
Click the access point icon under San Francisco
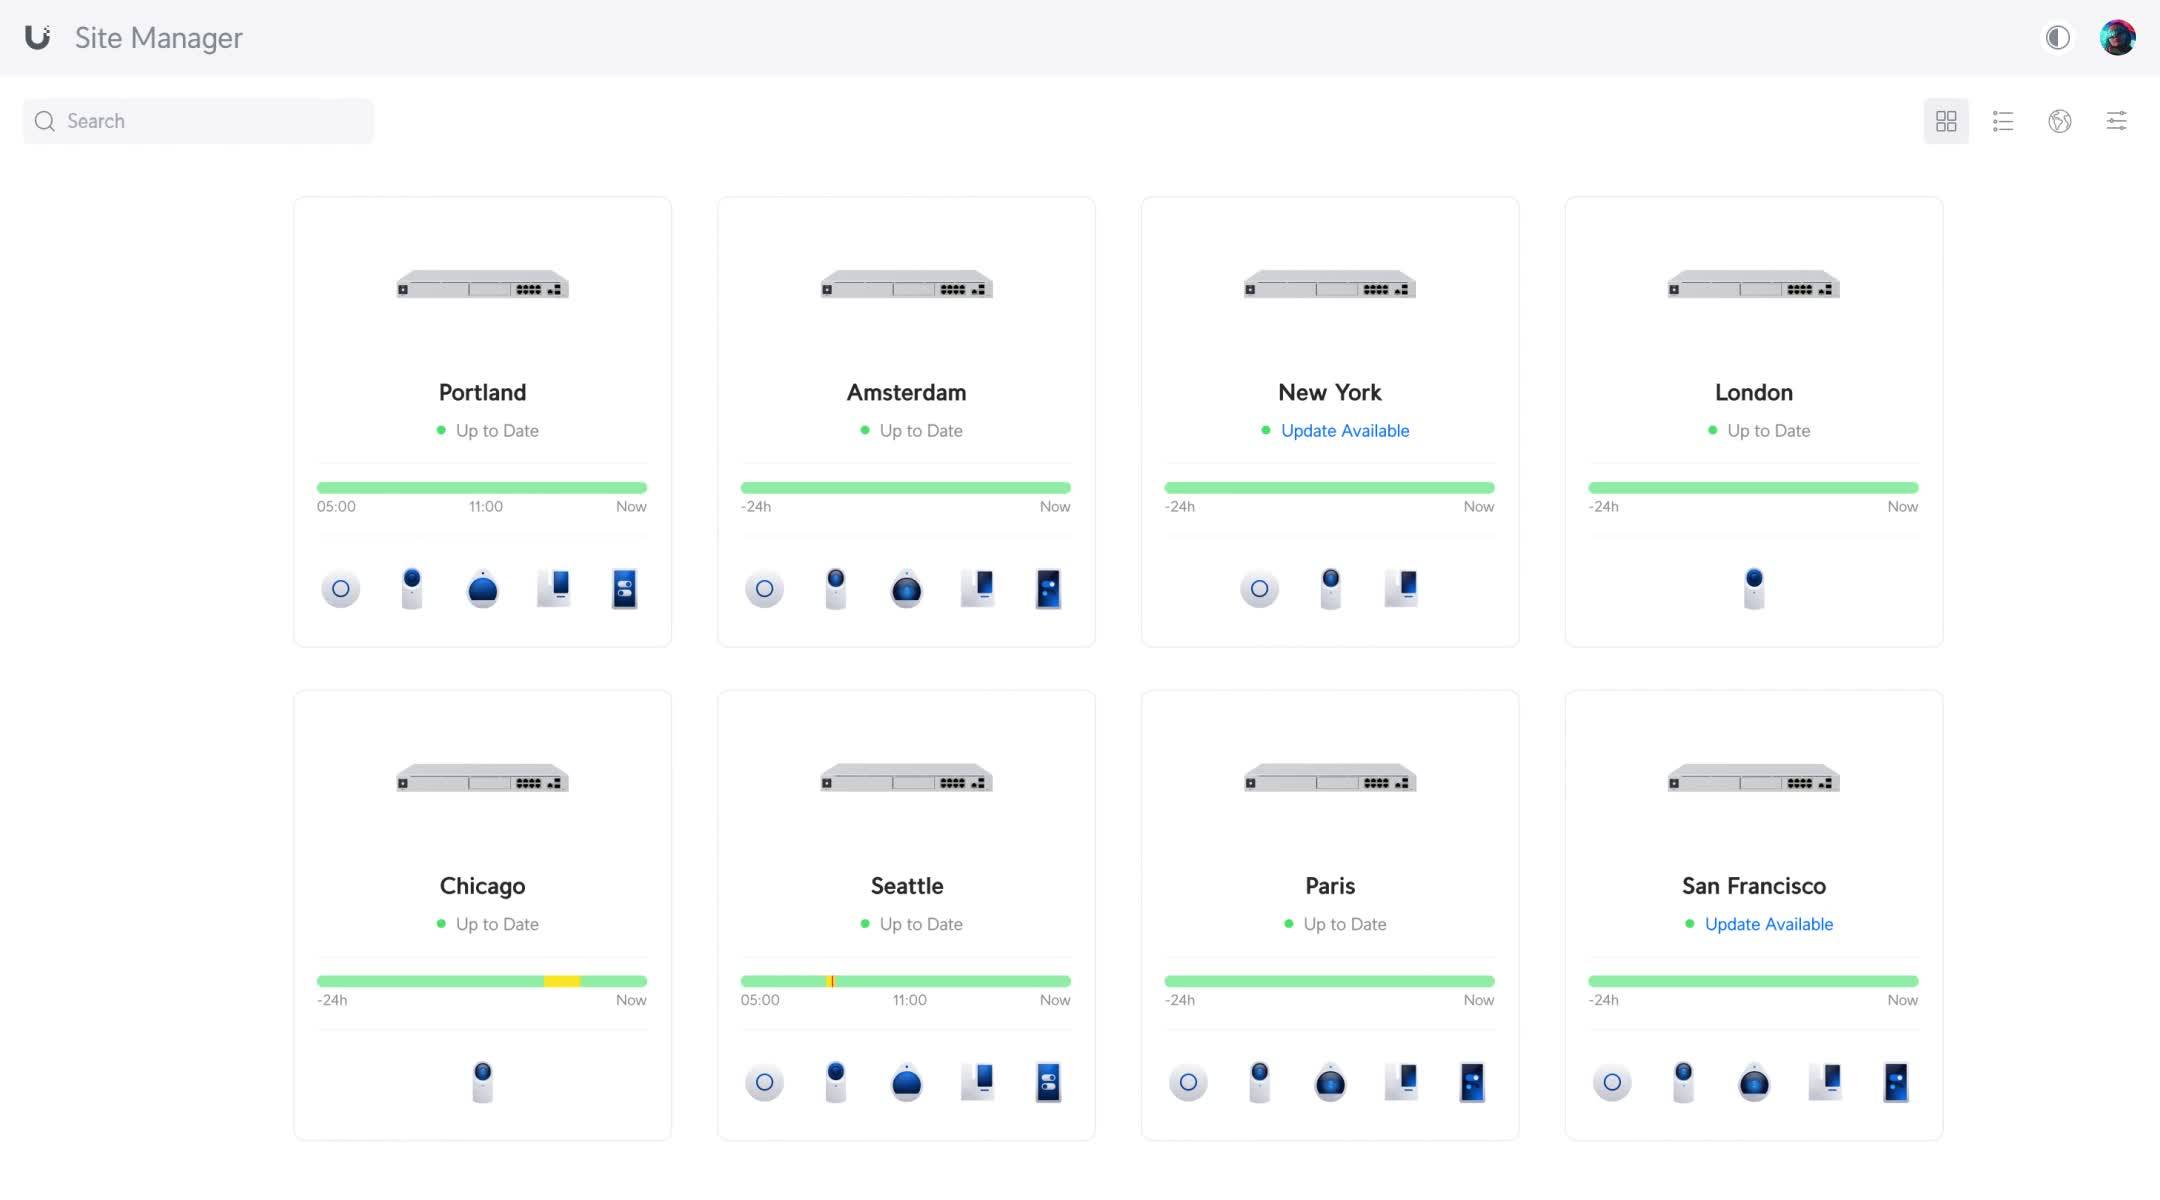point(1613,1081)
